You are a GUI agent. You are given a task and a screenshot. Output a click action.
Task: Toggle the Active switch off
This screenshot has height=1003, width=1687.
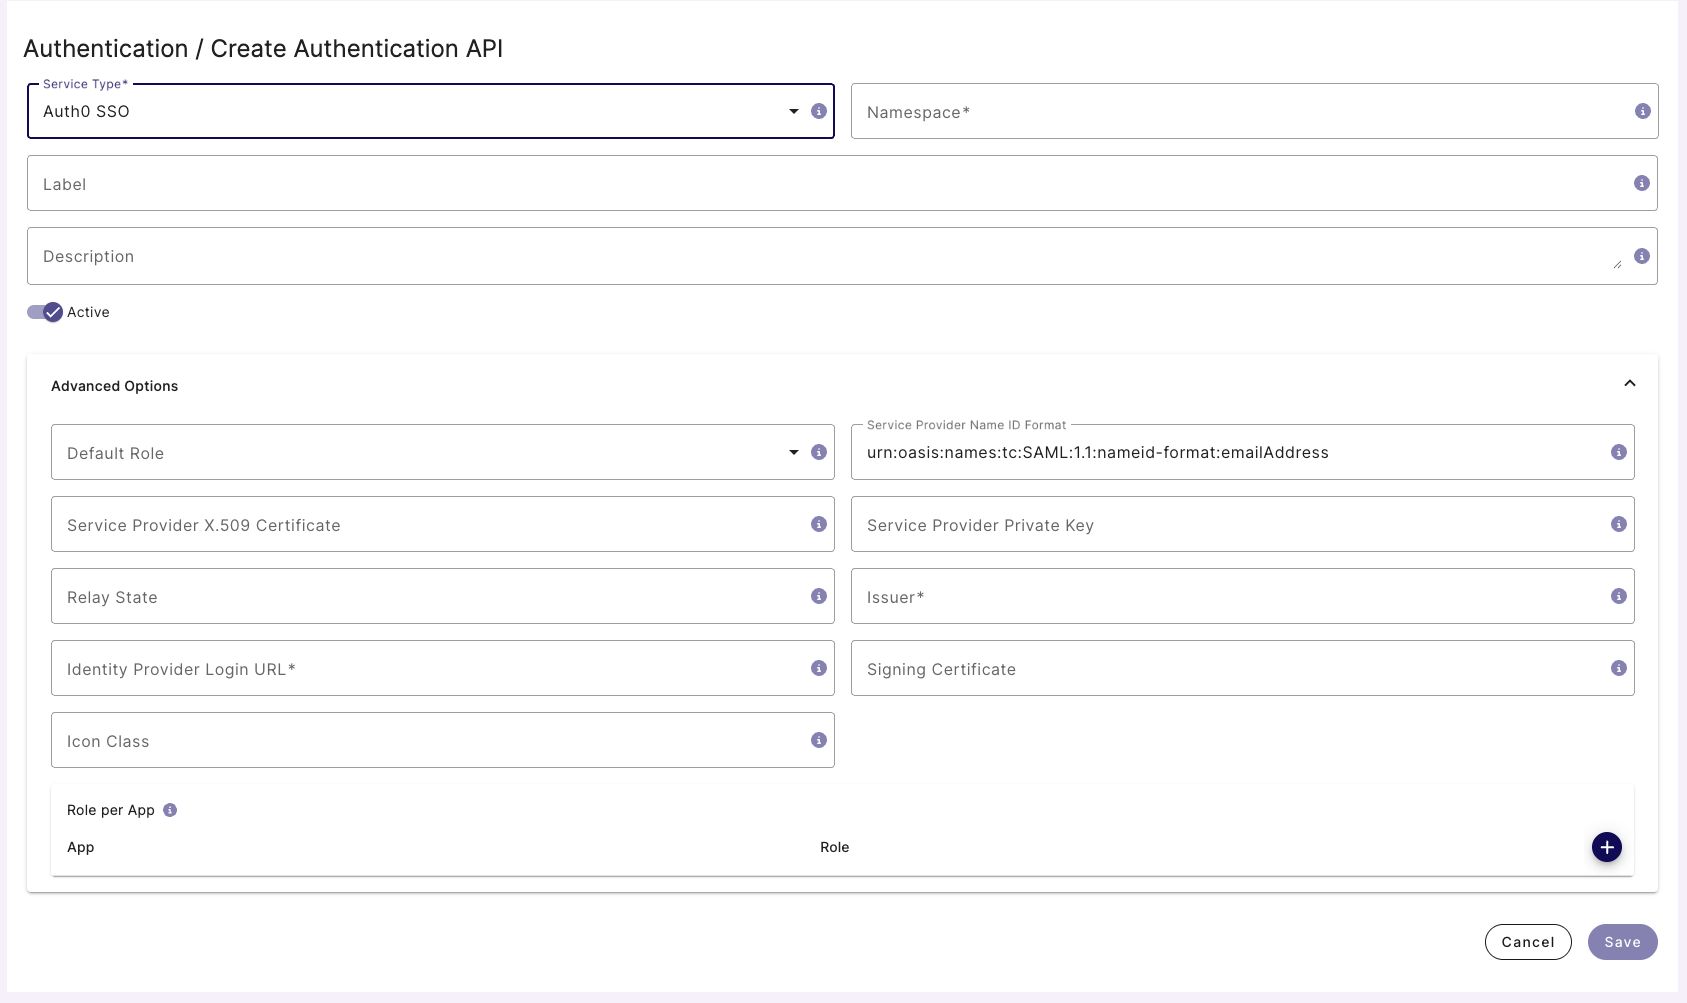(42, 312)
